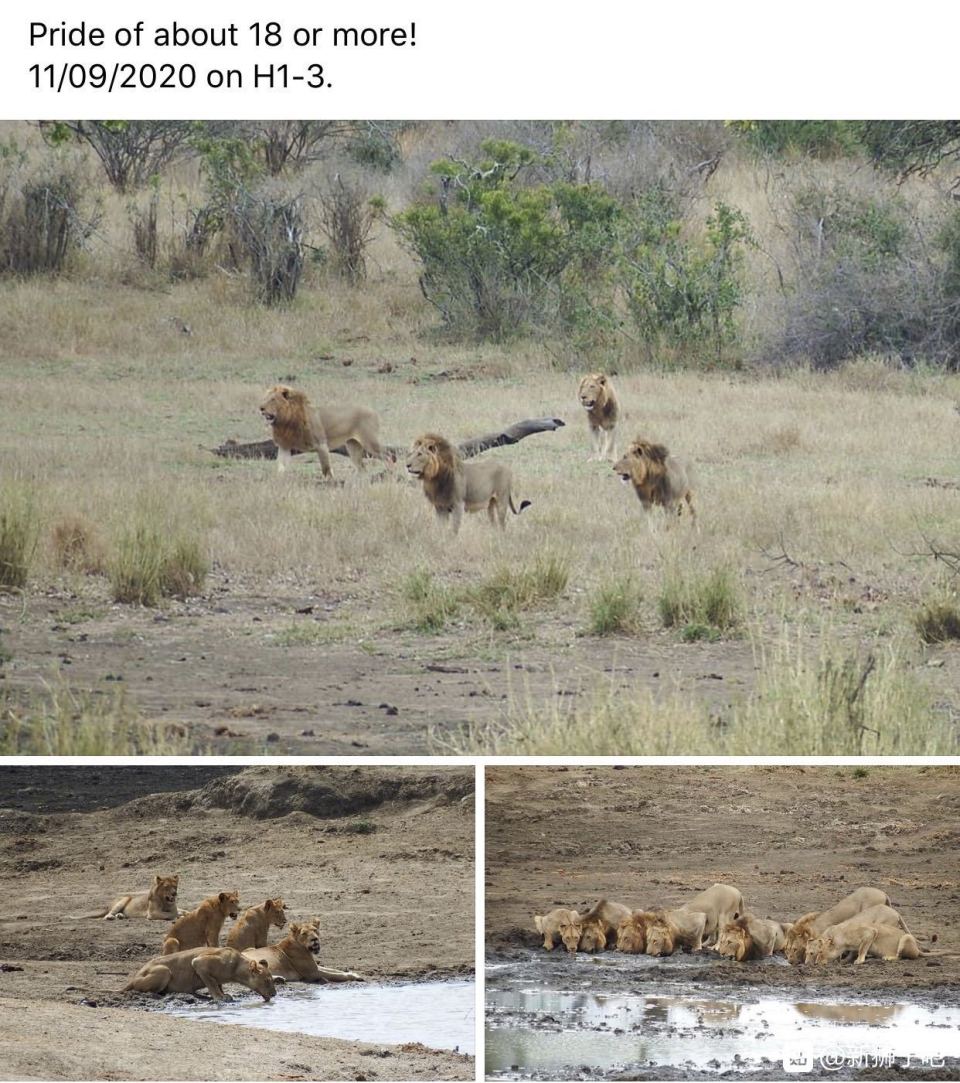Click the date text "11/09/2020"

(113, 75)
